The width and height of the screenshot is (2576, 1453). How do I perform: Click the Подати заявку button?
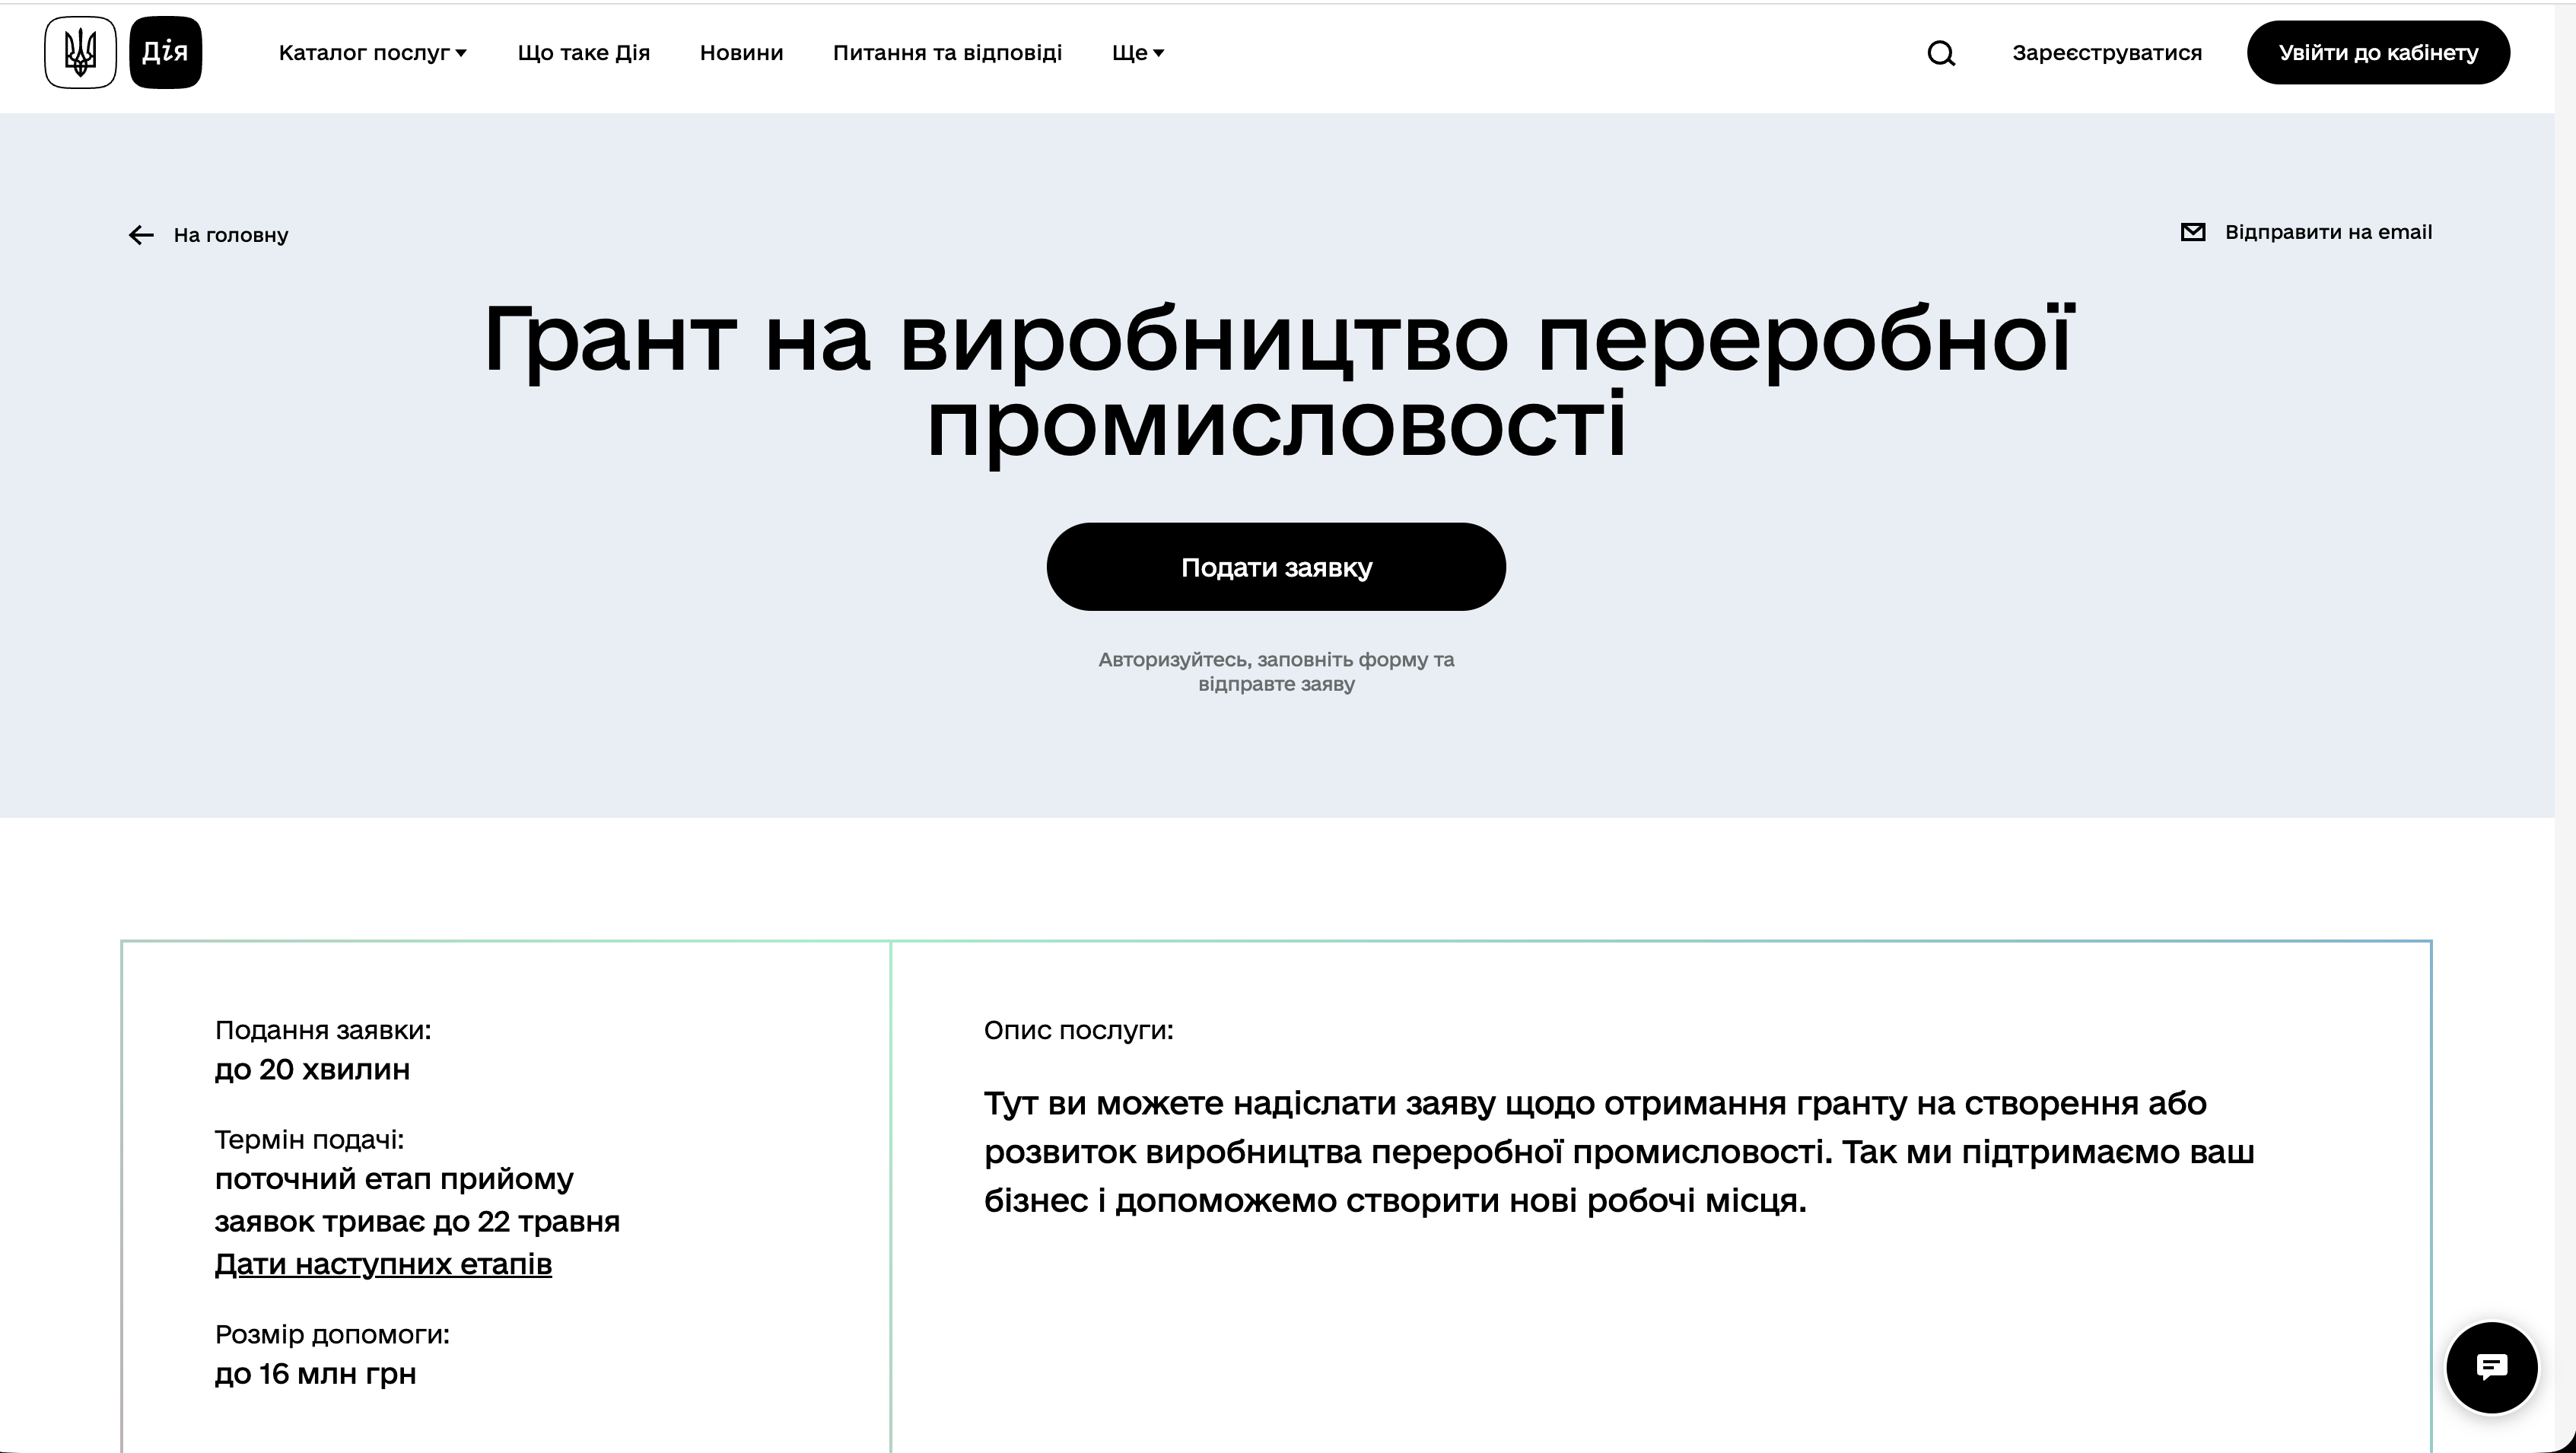click(1276, 567)
